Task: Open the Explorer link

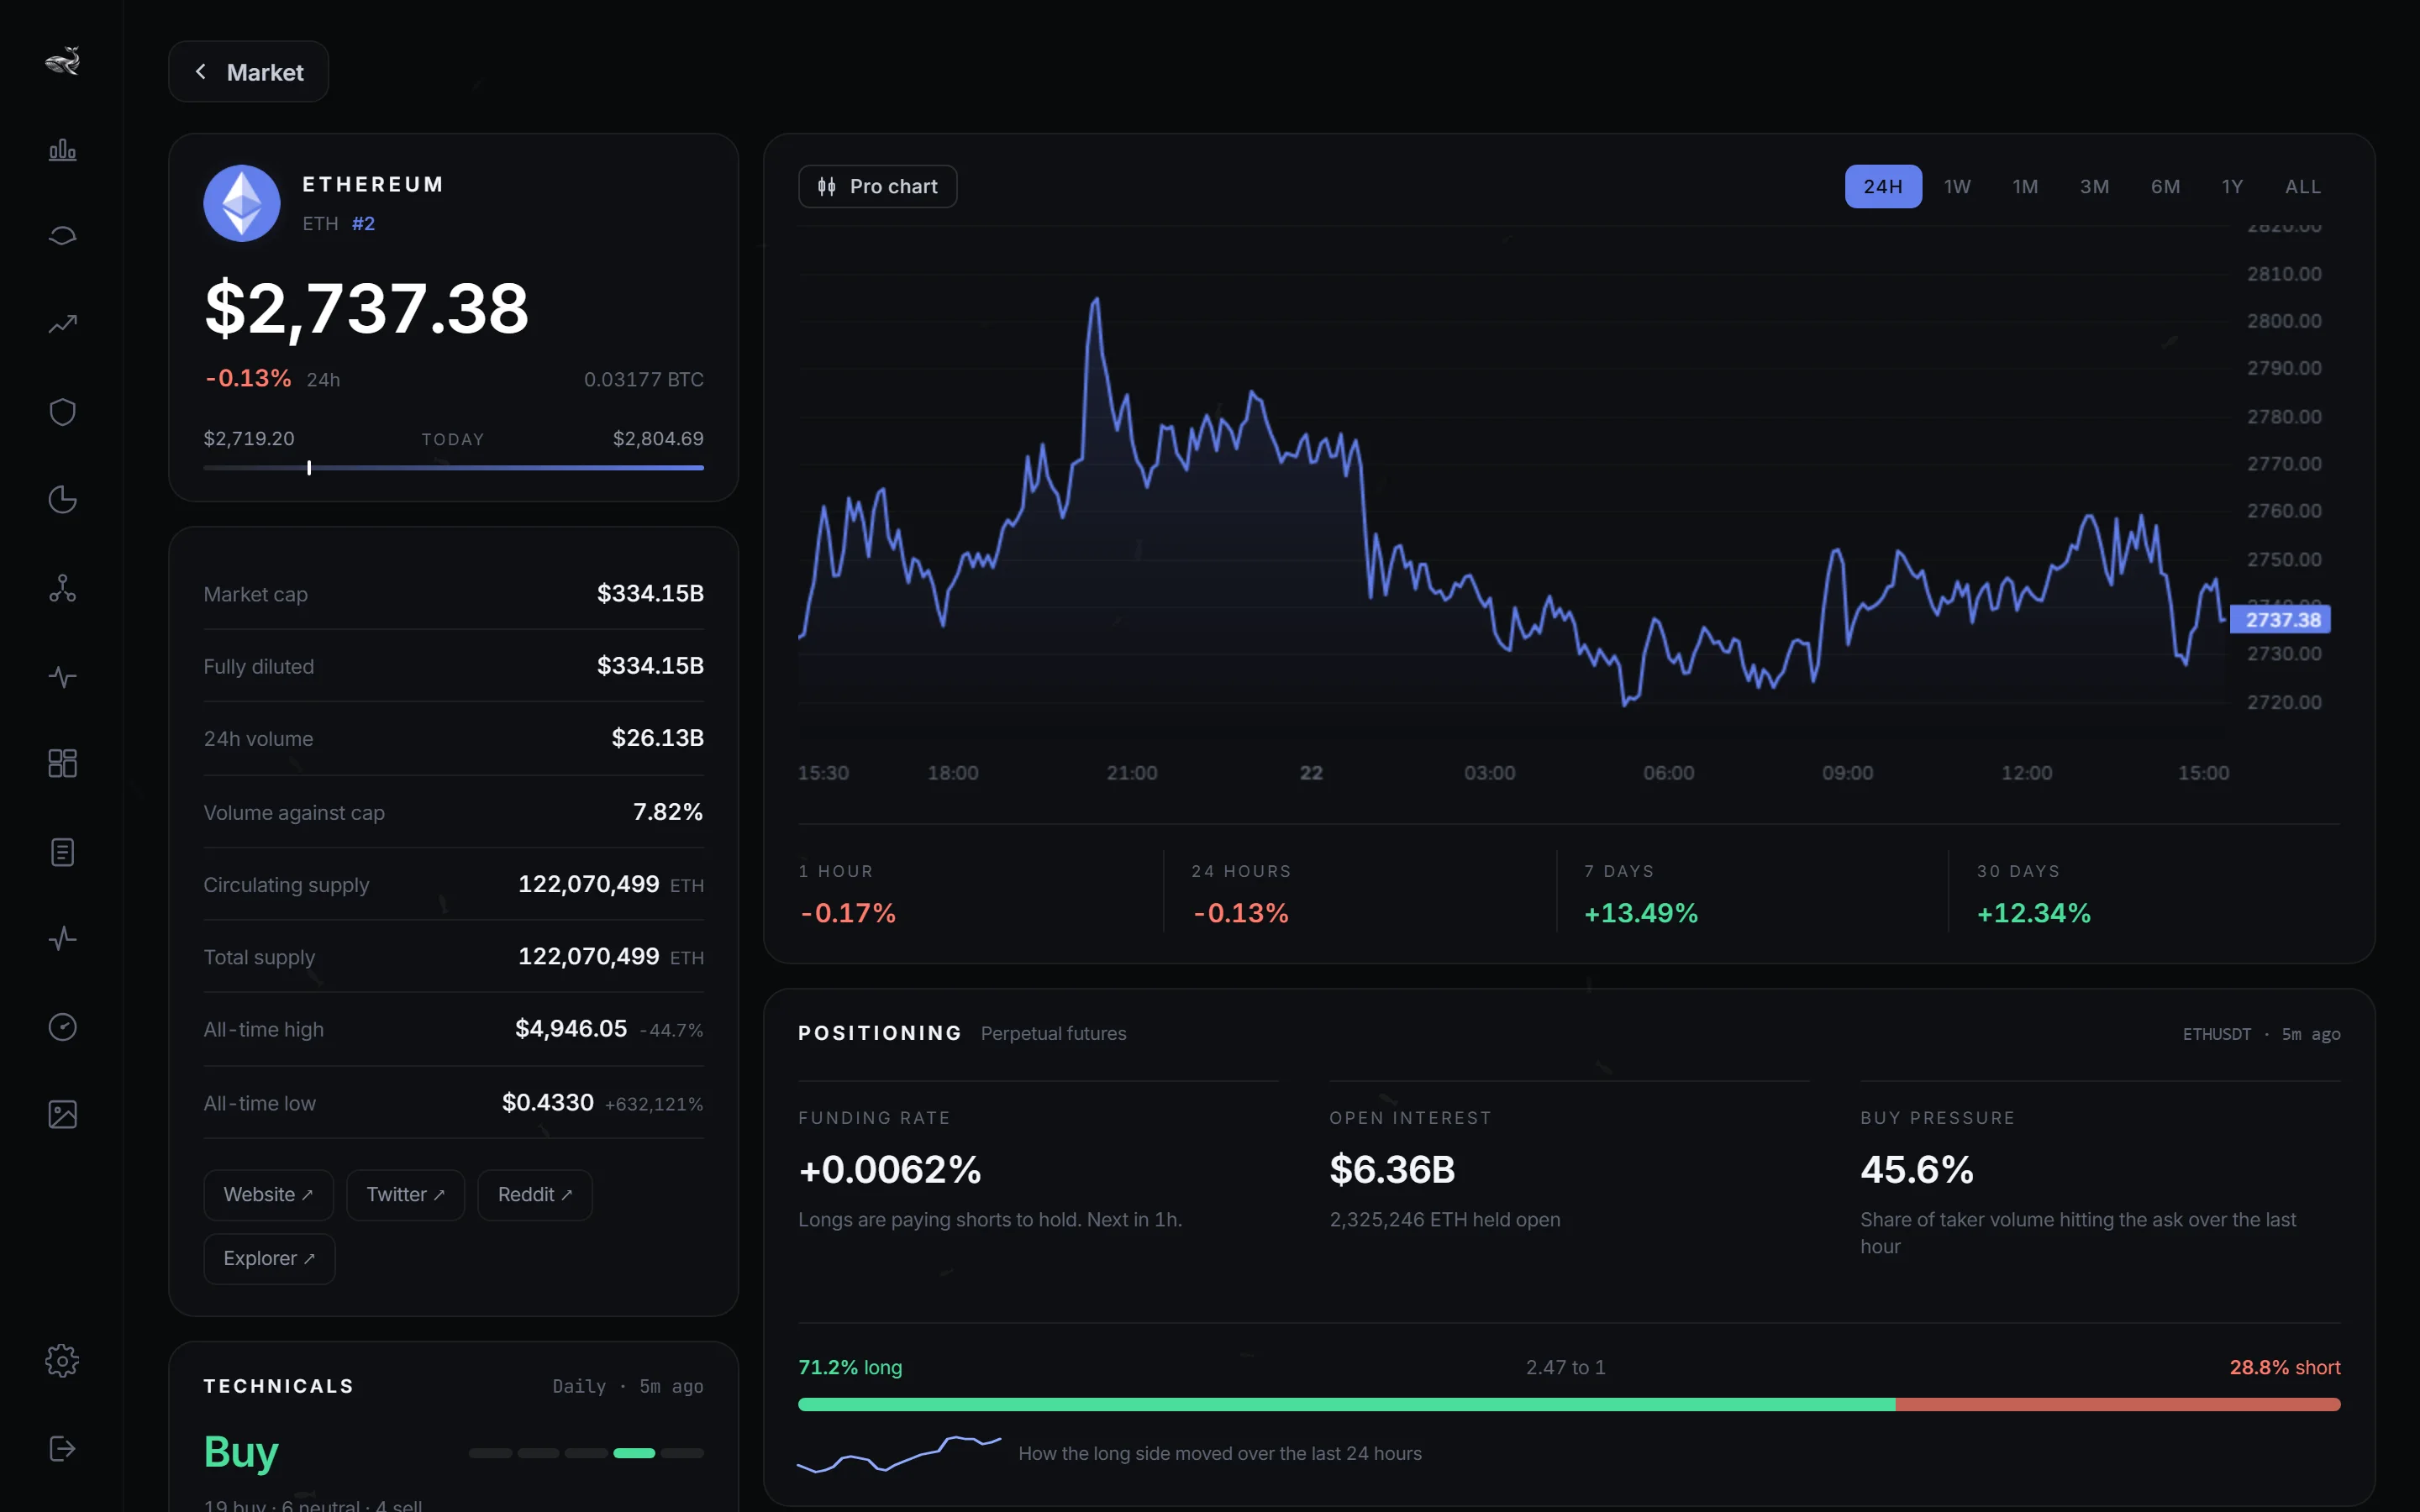Action: pos(269,1259)
